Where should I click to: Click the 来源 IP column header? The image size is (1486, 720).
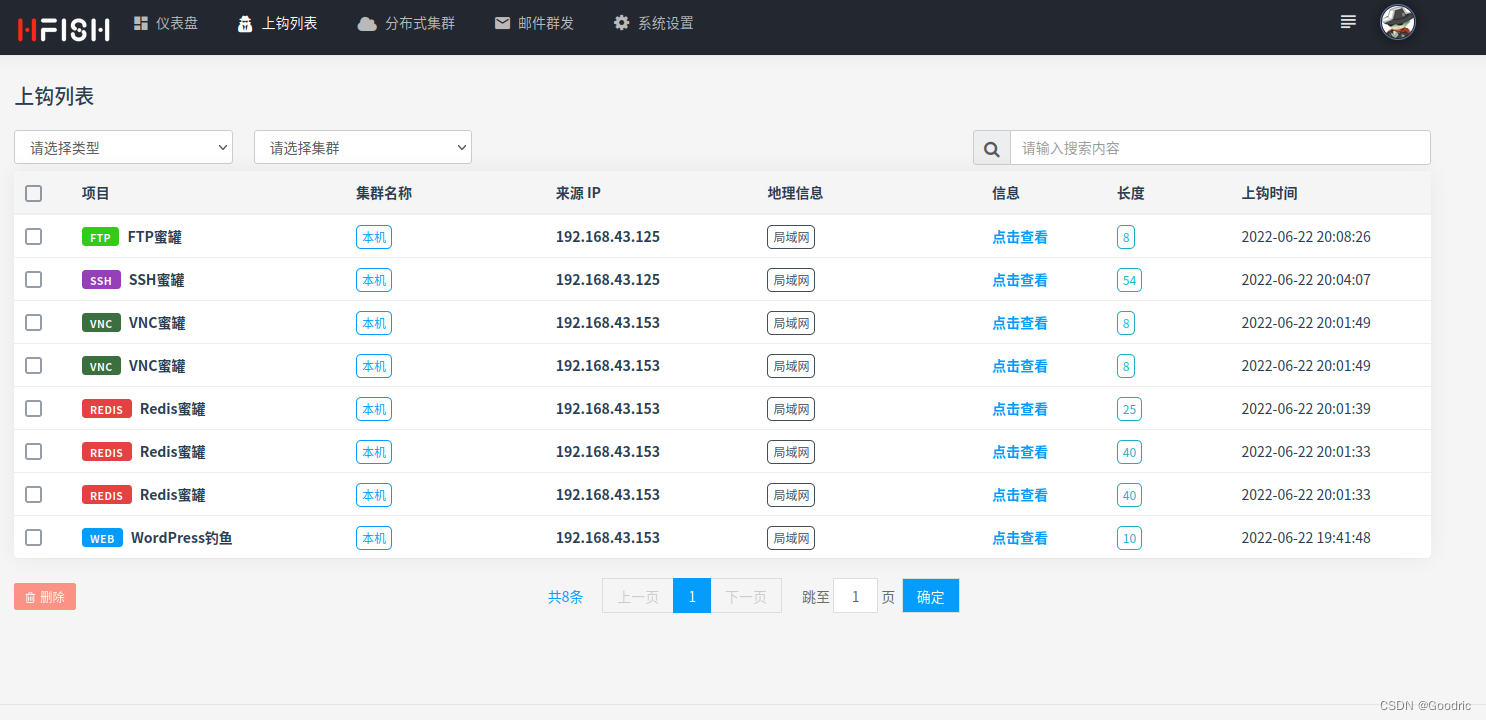pyautogui.click(x=578, y=193)
